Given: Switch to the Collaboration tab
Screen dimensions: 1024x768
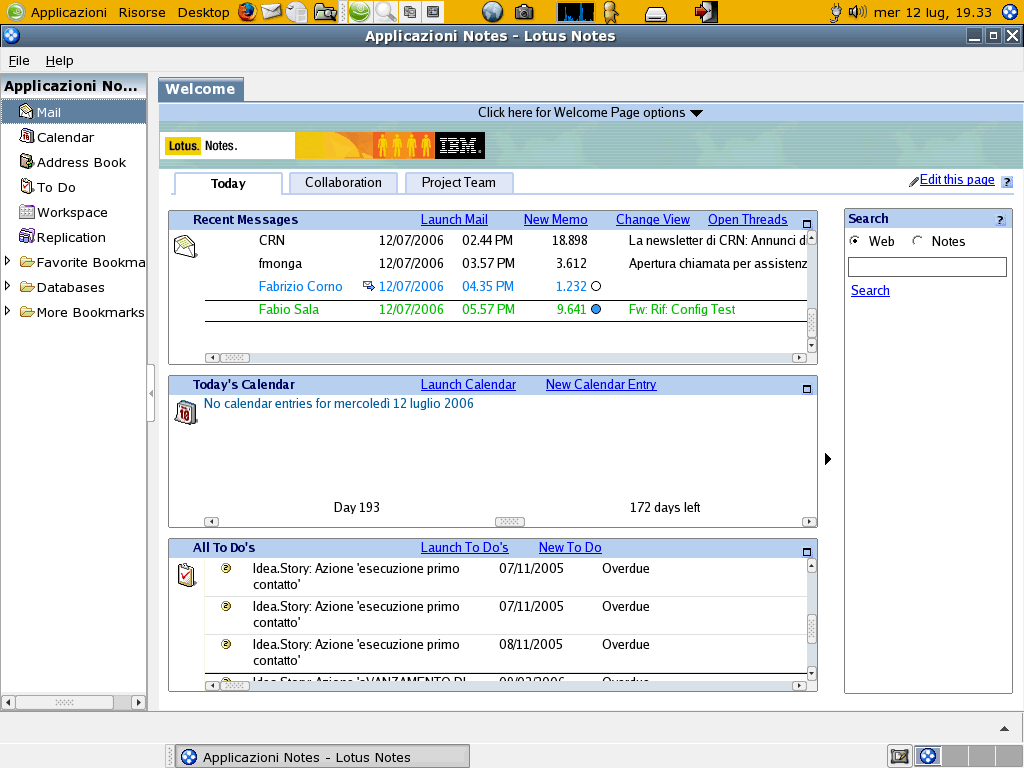Looking at the screenshot, I should tap(343, 183).
